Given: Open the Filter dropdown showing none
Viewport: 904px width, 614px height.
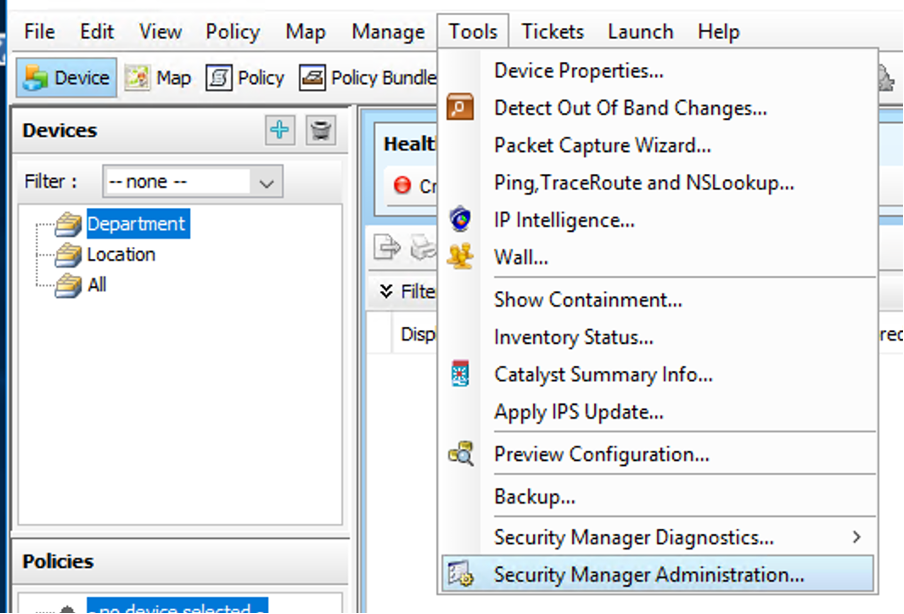Looking at the screenshot, I should coord(193,182).
